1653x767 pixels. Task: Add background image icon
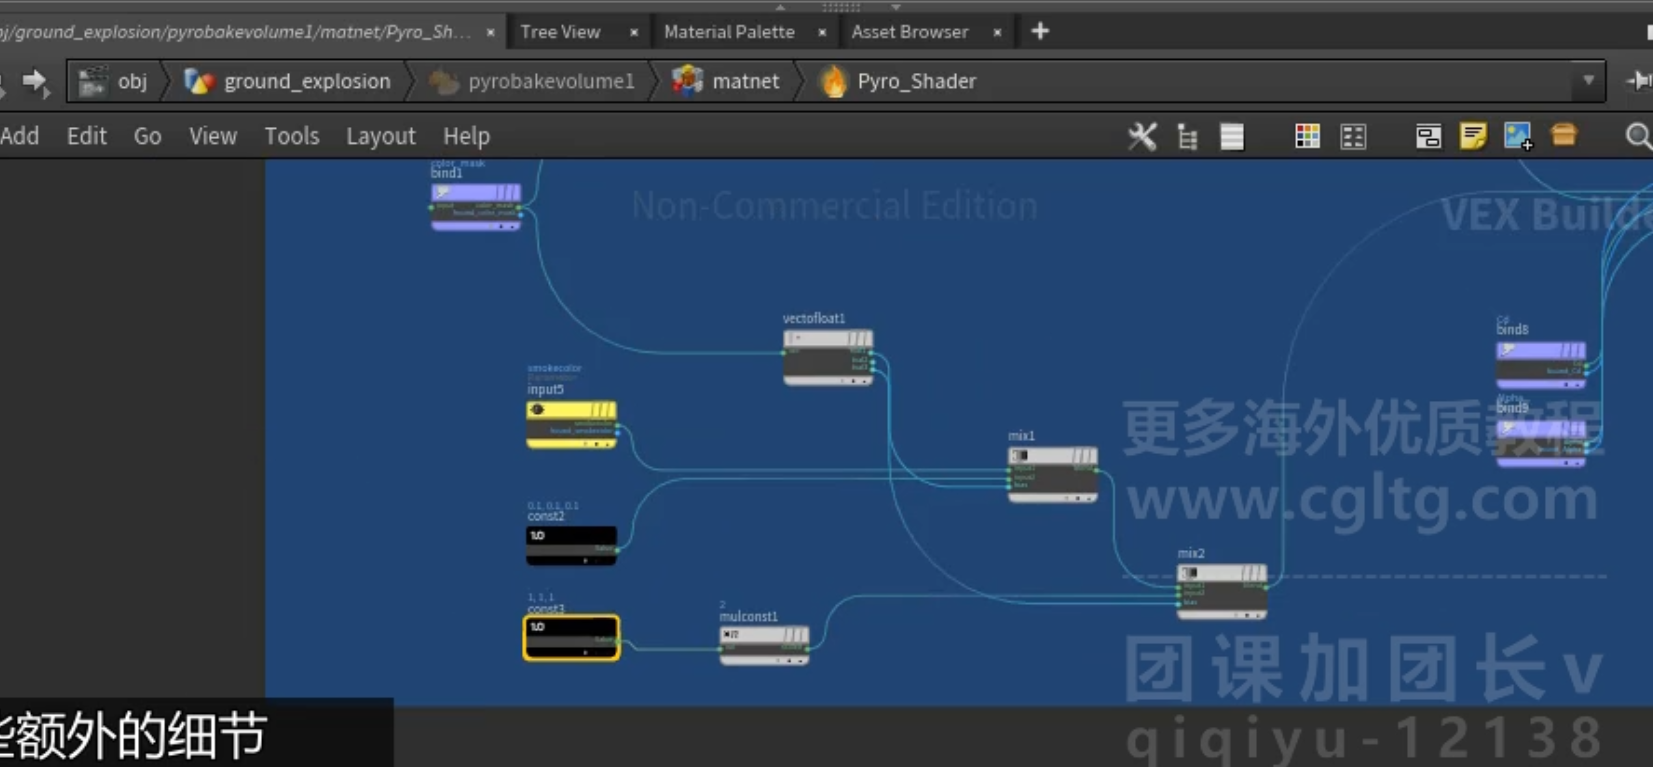[x=1518, y=136]
